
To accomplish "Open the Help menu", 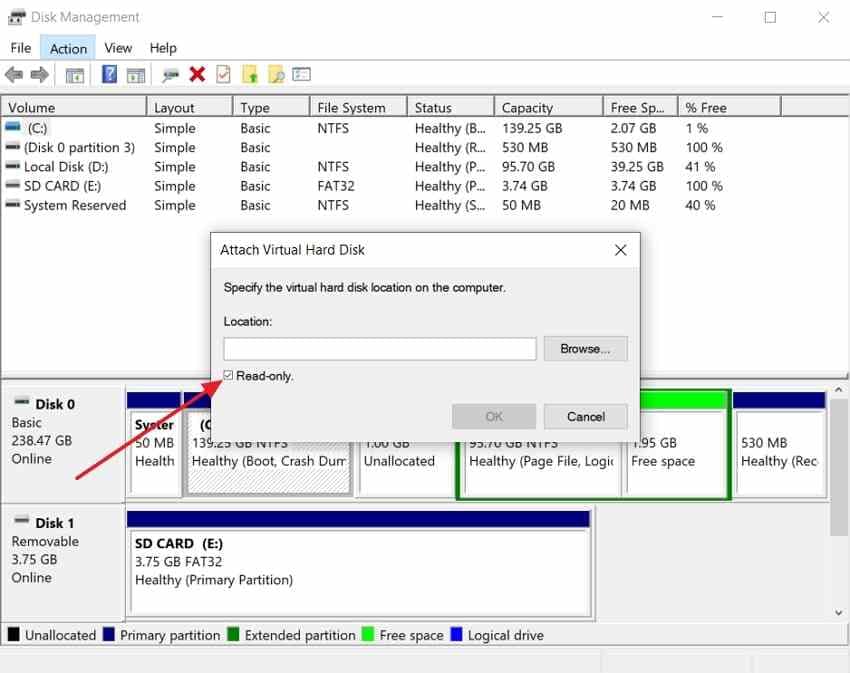I will click(x=163, y=48).
